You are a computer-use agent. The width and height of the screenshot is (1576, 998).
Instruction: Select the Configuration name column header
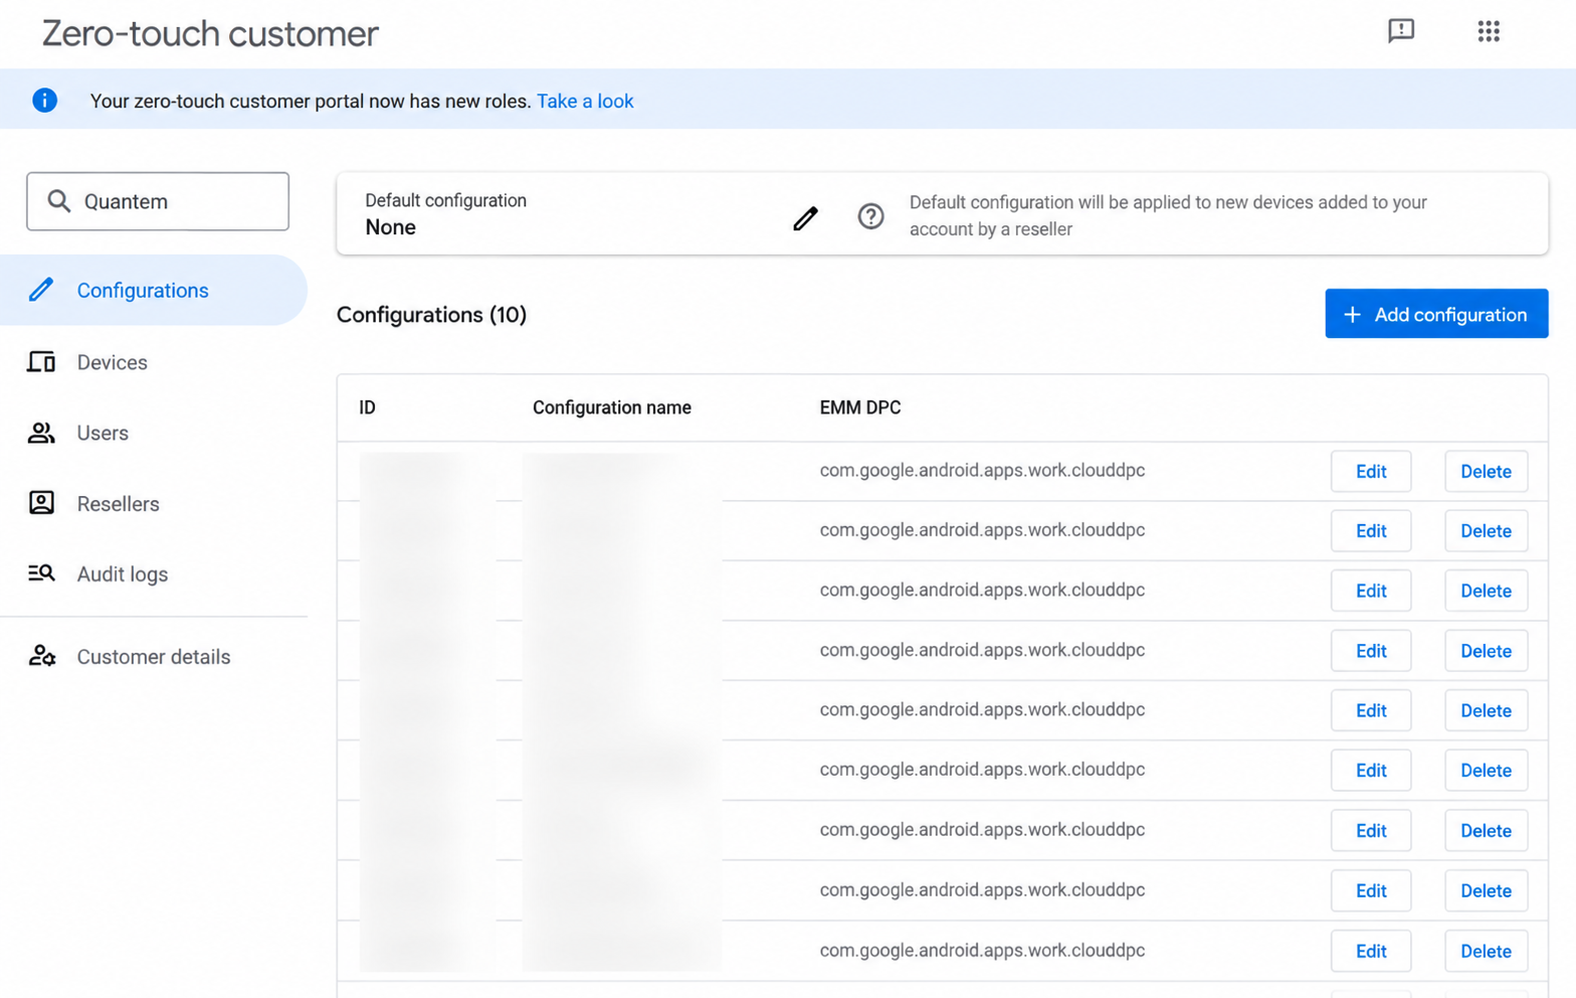tap(611, 407)
